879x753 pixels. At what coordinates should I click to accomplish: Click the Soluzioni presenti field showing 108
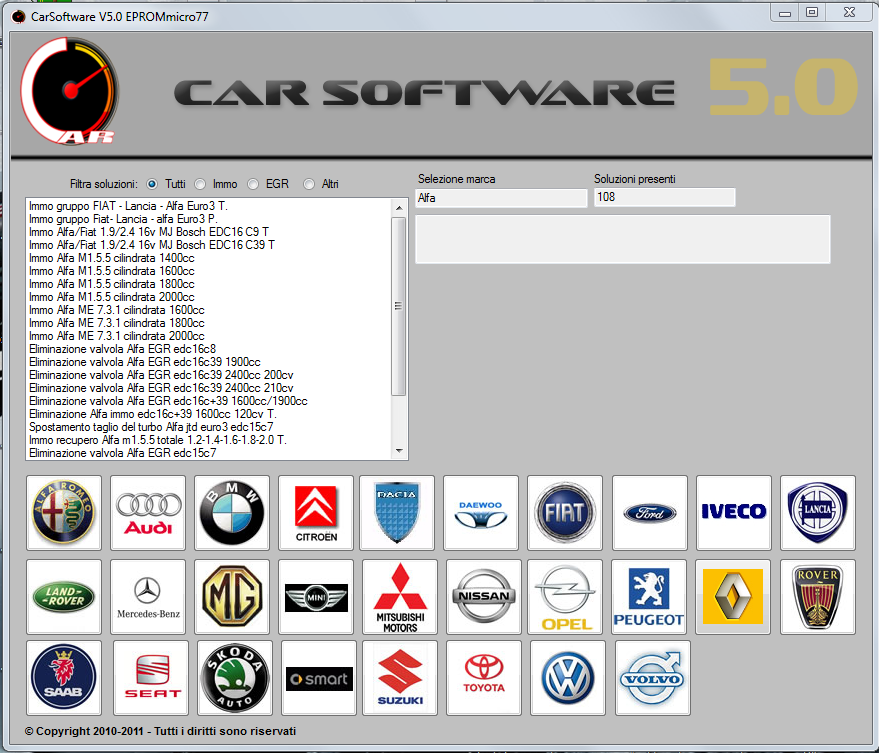664,197
